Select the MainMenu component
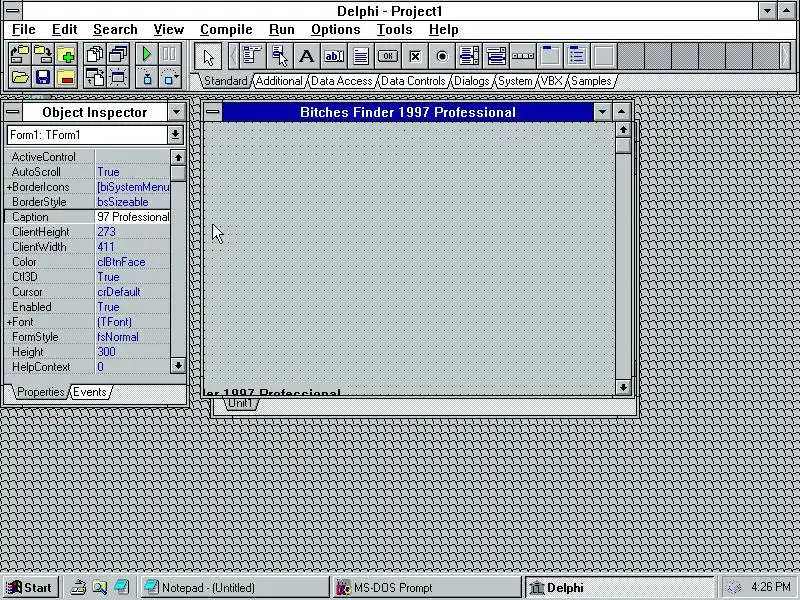Image resolution: width=800 pixels, height=600 pixels. pos(252,56)
